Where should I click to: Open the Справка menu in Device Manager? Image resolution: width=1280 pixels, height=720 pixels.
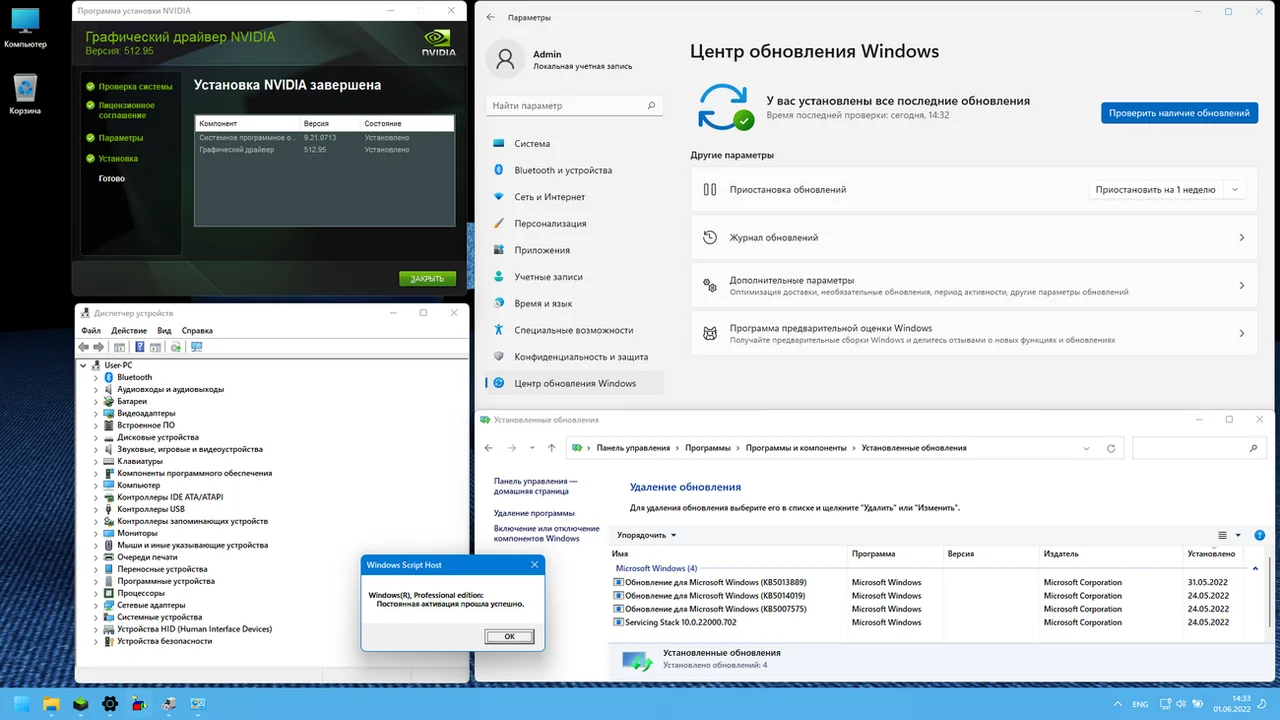[197, 330]
